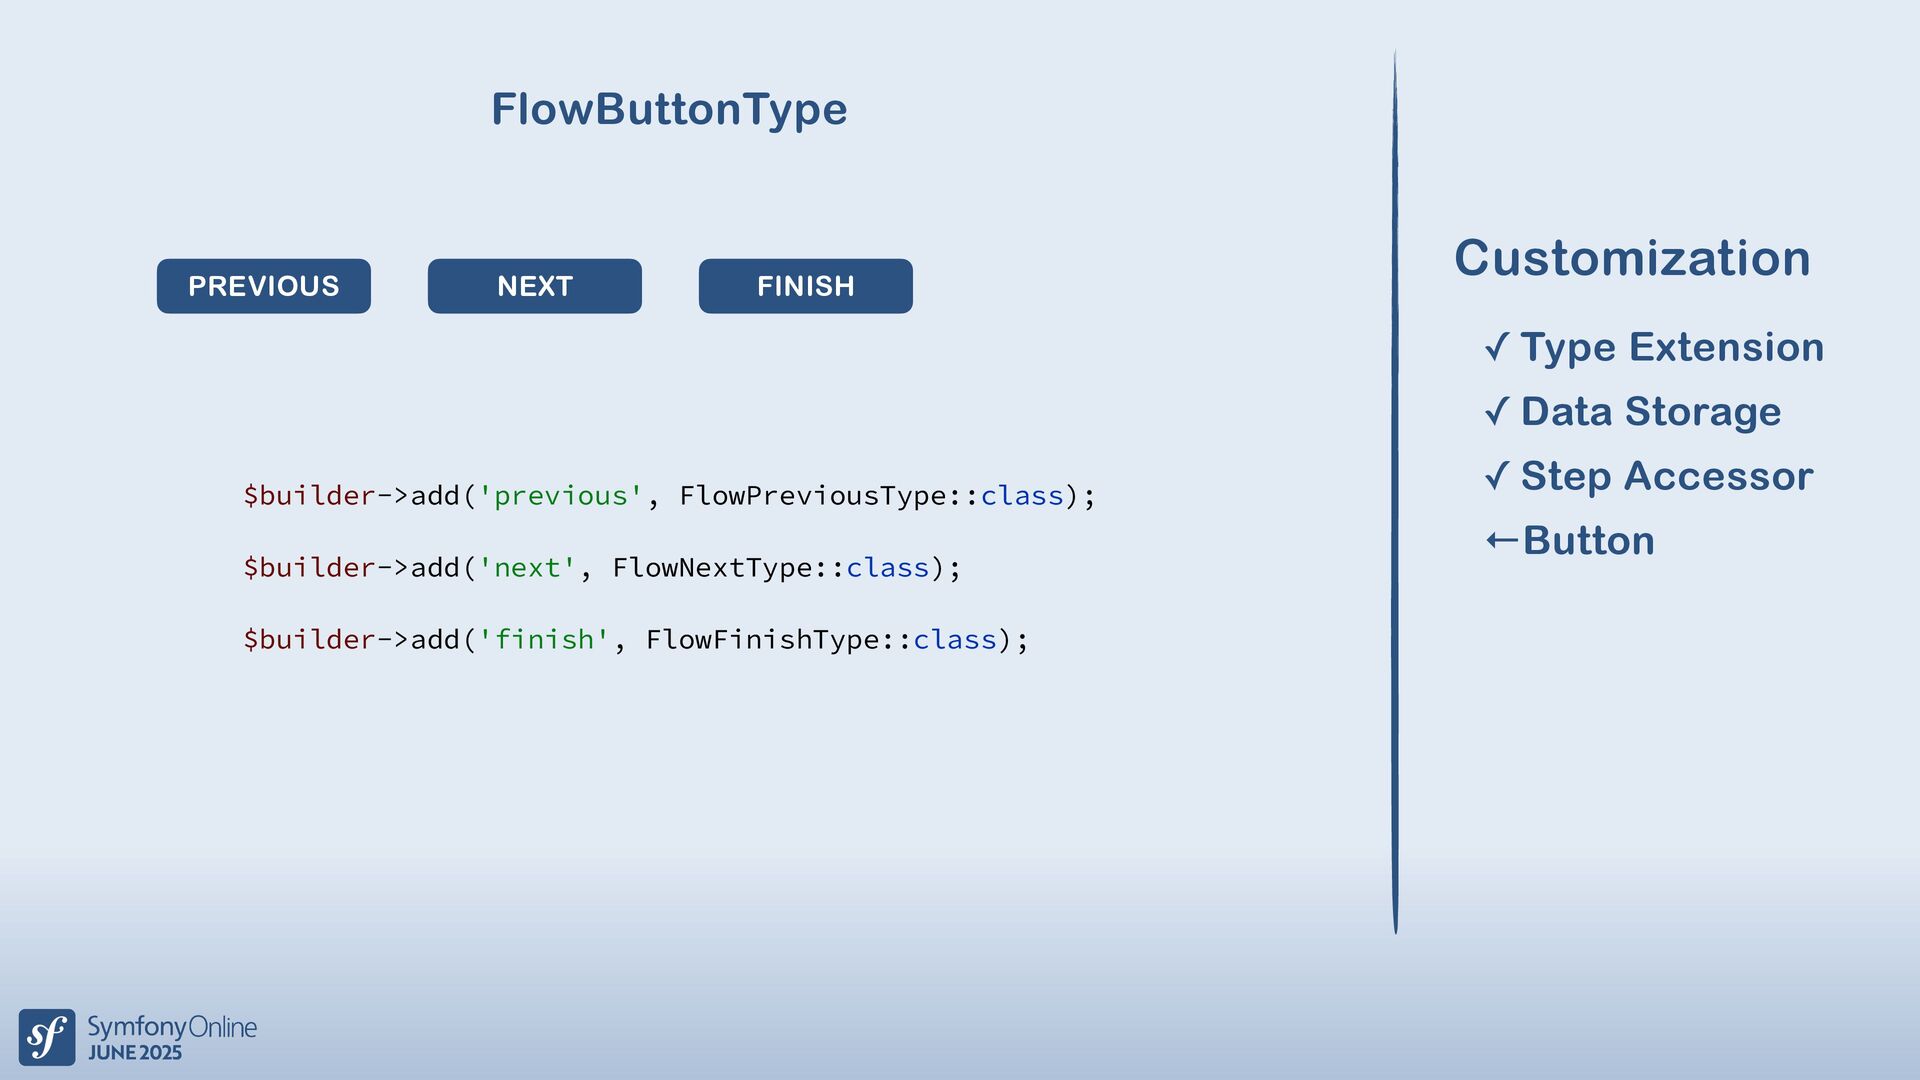Select the Step Accessor list item
The height and width of the screenshot is (1080, 1920).
click(1666, 476)
